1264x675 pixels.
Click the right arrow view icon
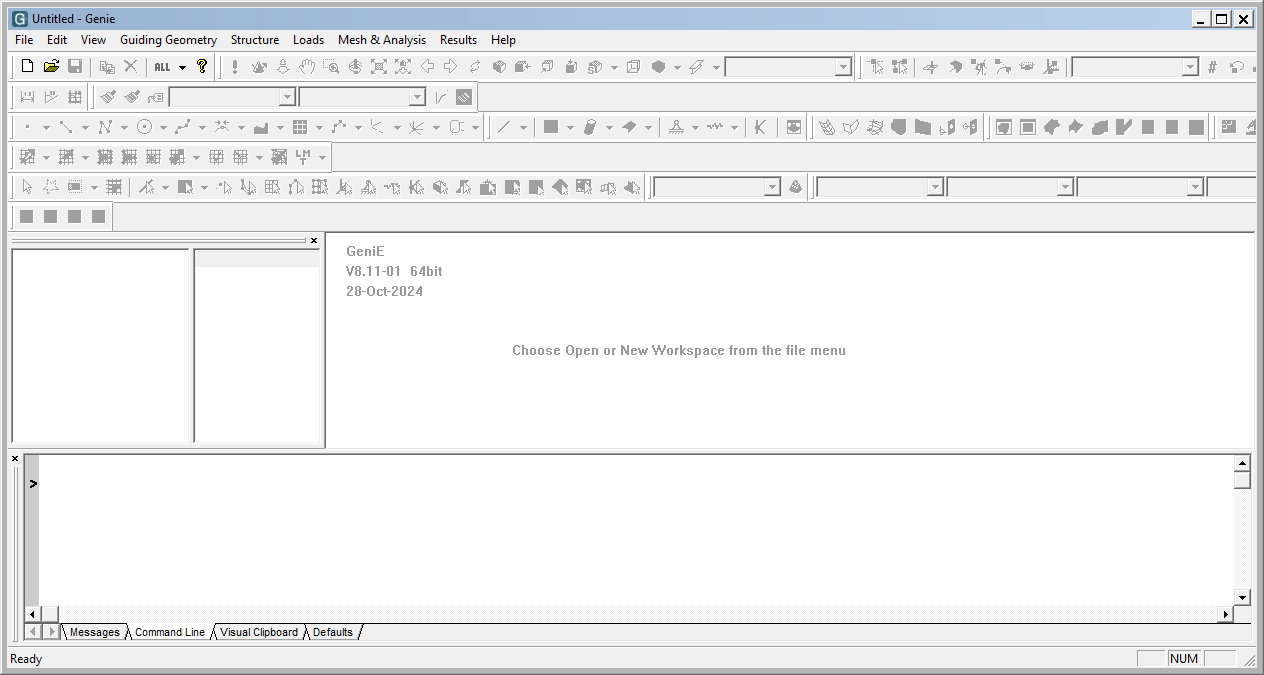(451, 67)
